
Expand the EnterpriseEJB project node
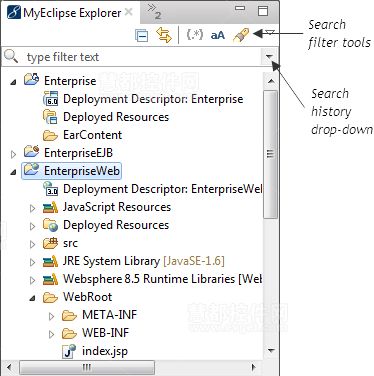click(13, 154)
